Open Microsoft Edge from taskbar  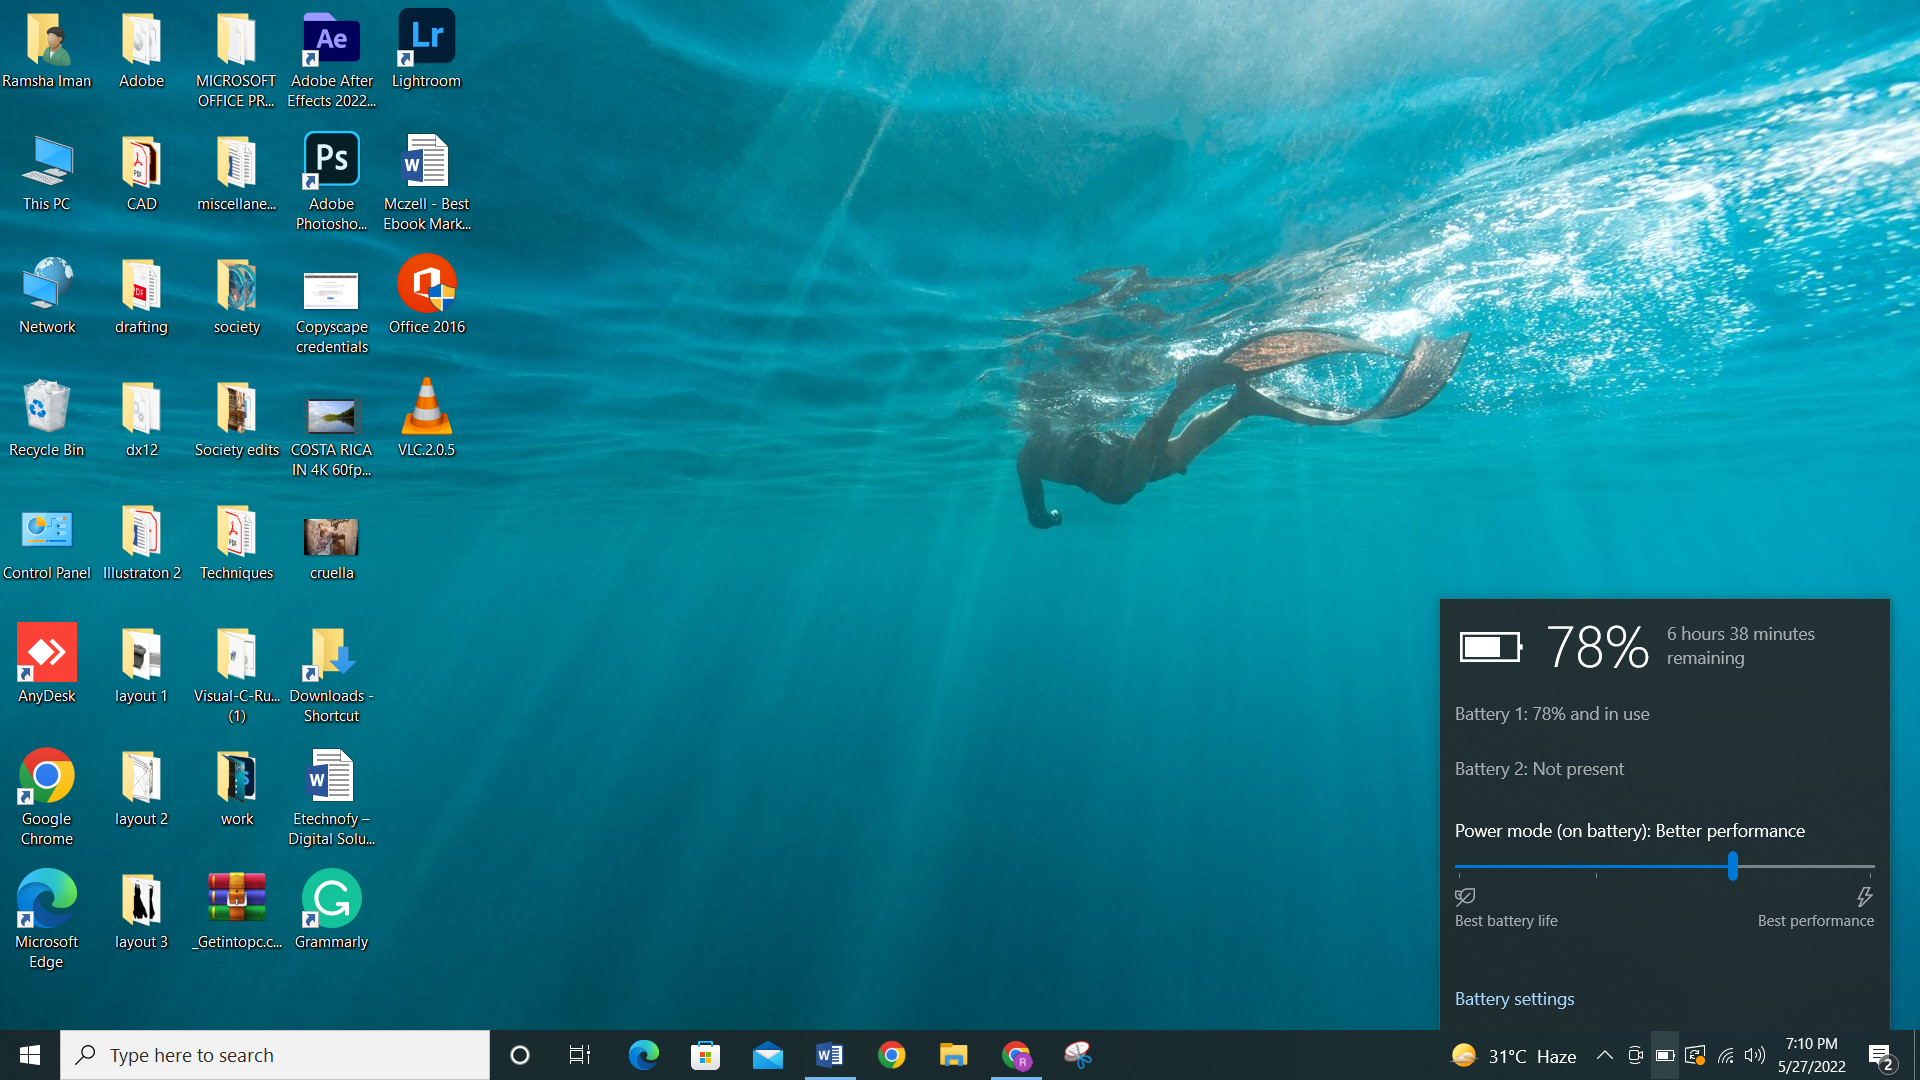pos(643,1055)
